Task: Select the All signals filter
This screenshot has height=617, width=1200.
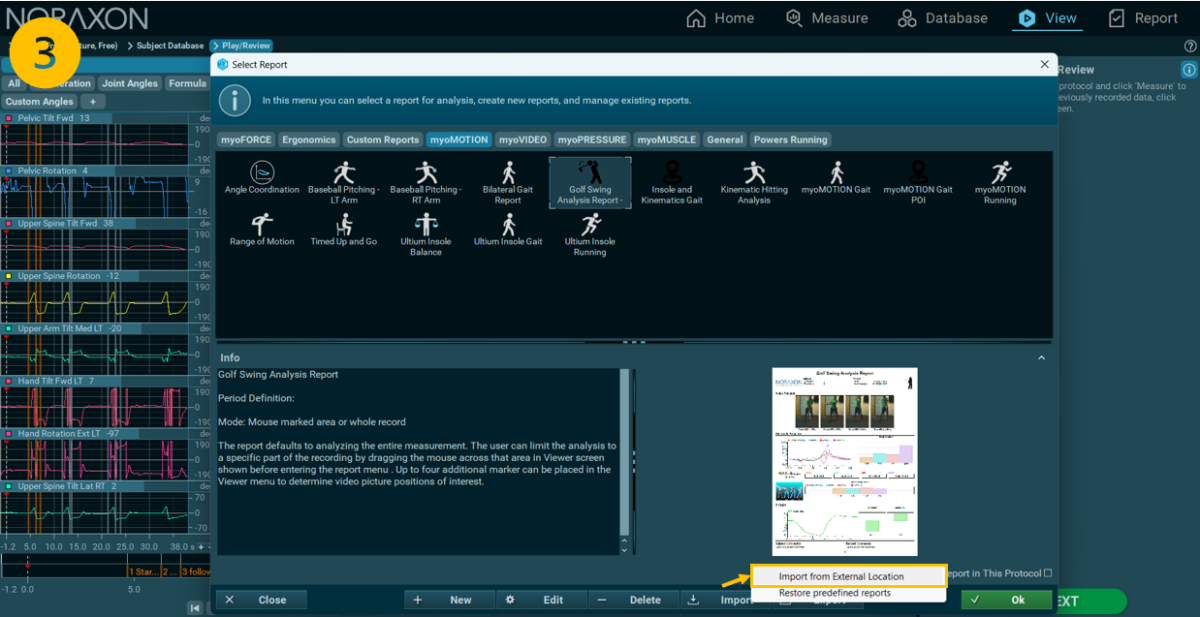Action: (14, 84)
